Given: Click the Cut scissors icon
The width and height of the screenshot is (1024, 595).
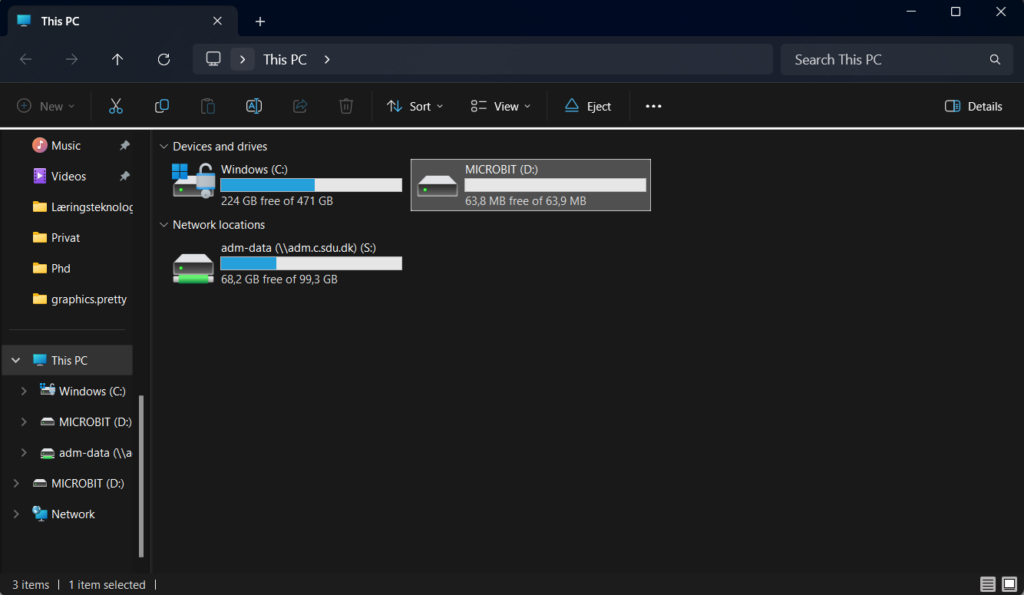Looking at the screenshot, I should pos(116,106).
